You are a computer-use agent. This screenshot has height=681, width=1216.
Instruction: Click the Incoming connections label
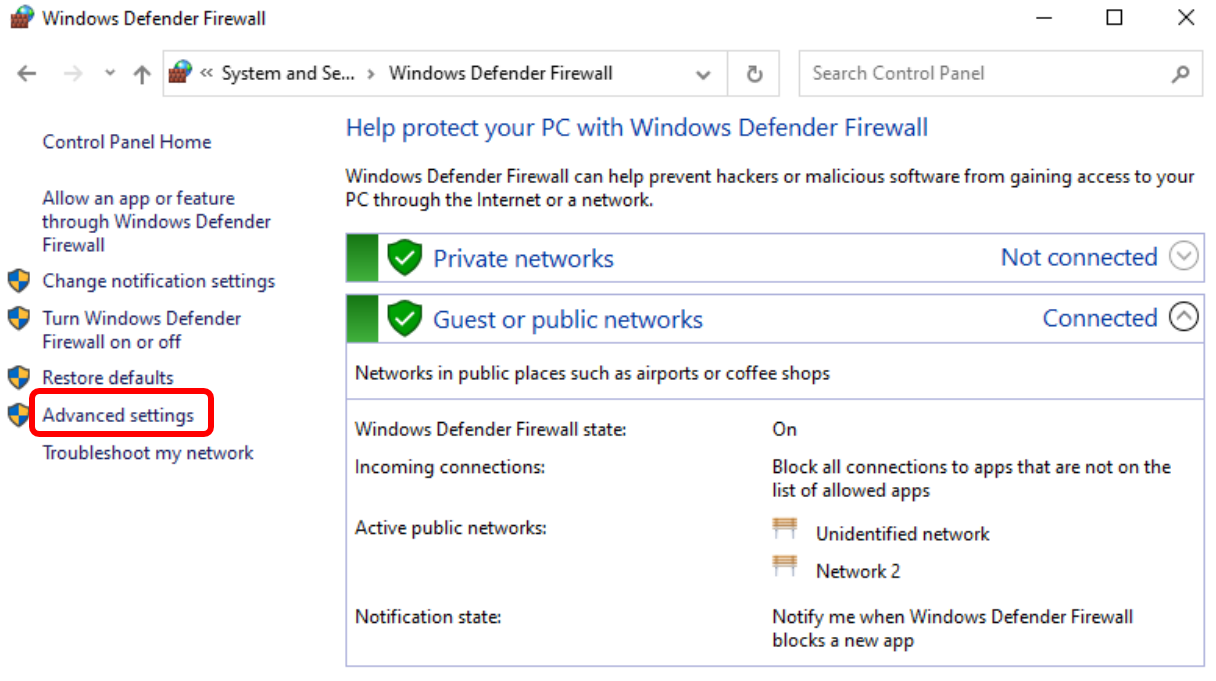click(x=450, y=466)
